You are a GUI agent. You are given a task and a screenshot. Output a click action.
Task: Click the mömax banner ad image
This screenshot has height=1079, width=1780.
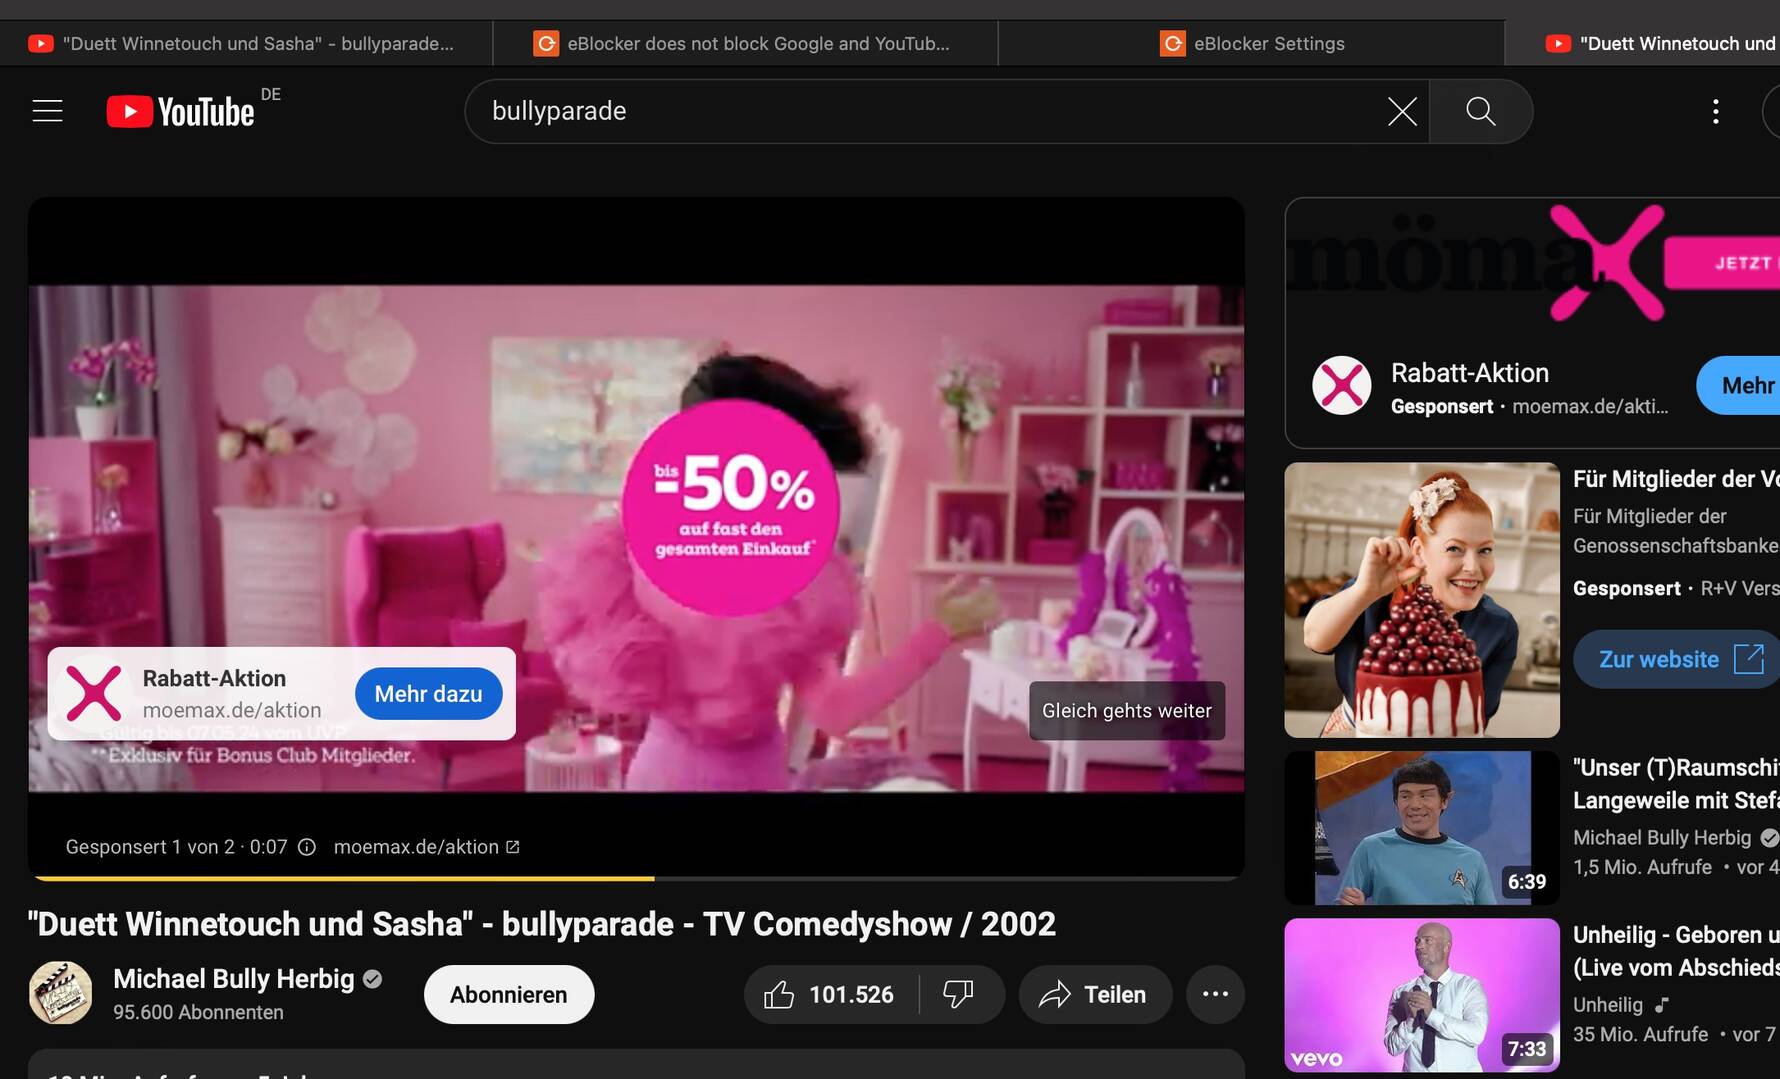coord(1533,263)
